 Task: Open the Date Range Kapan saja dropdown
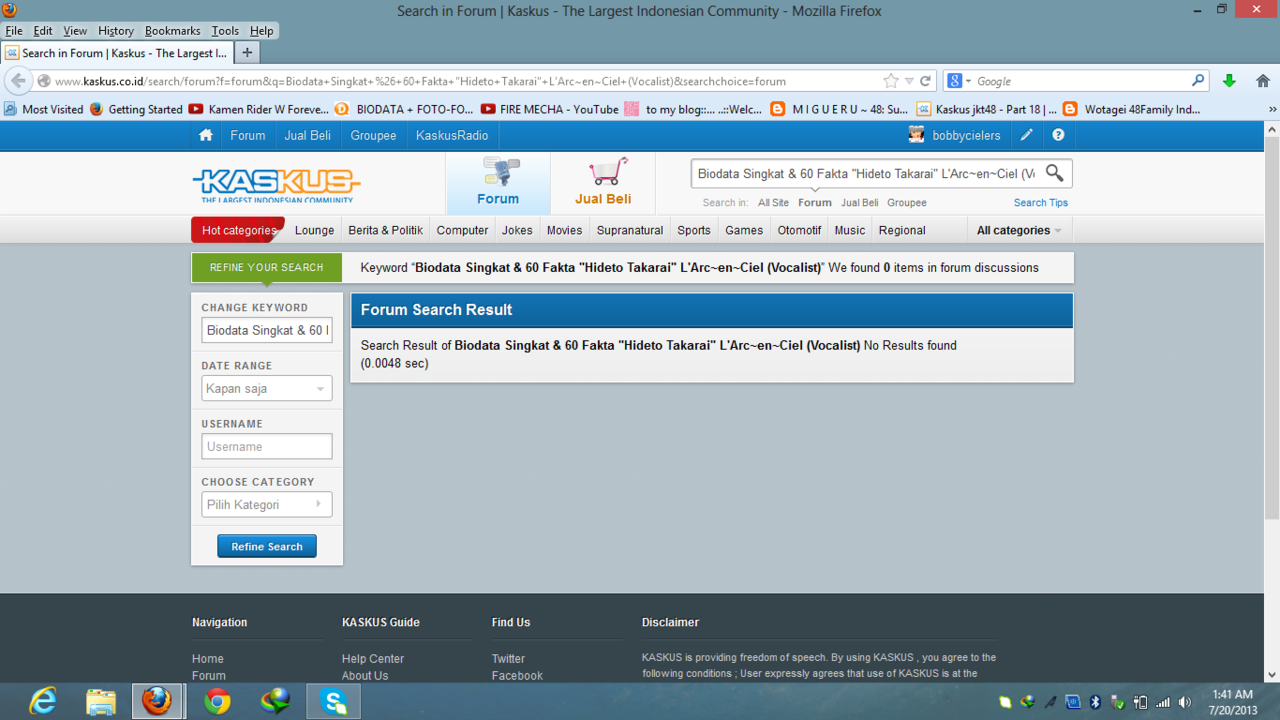[x=266, y=388]
